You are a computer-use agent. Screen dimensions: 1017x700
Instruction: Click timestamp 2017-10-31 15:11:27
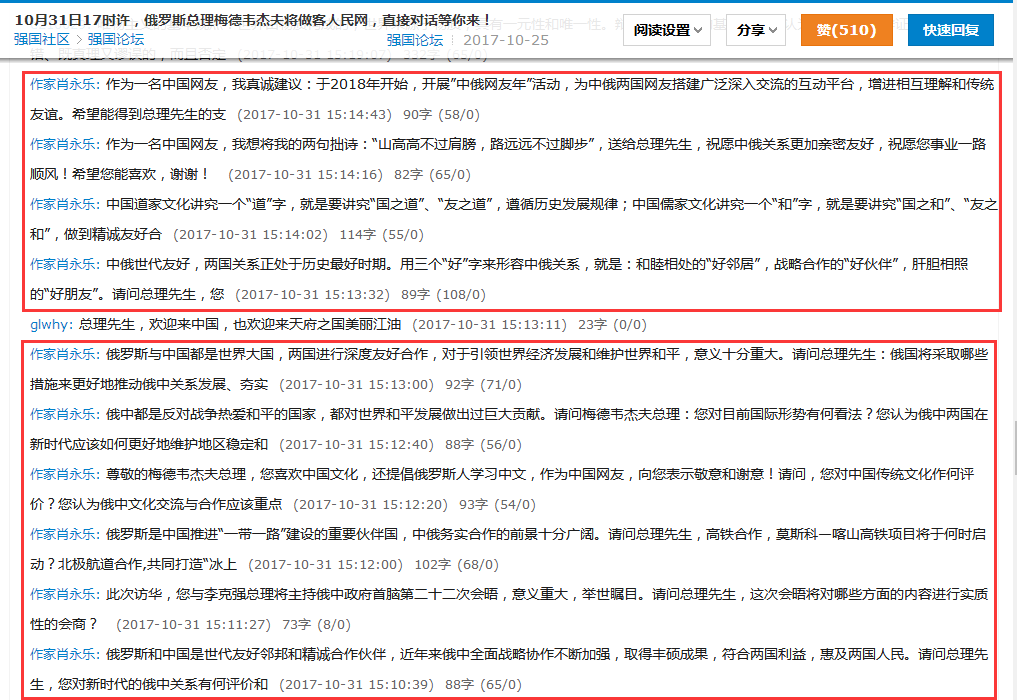193,625
